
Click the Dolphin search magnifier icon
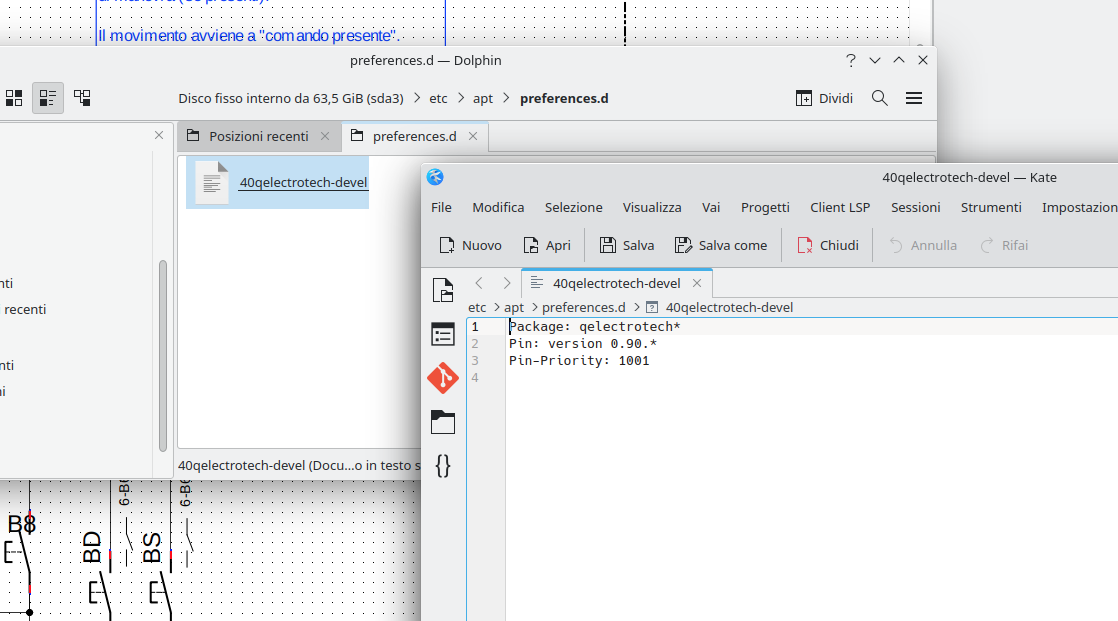pyautogui.click(x=879, y=98)
